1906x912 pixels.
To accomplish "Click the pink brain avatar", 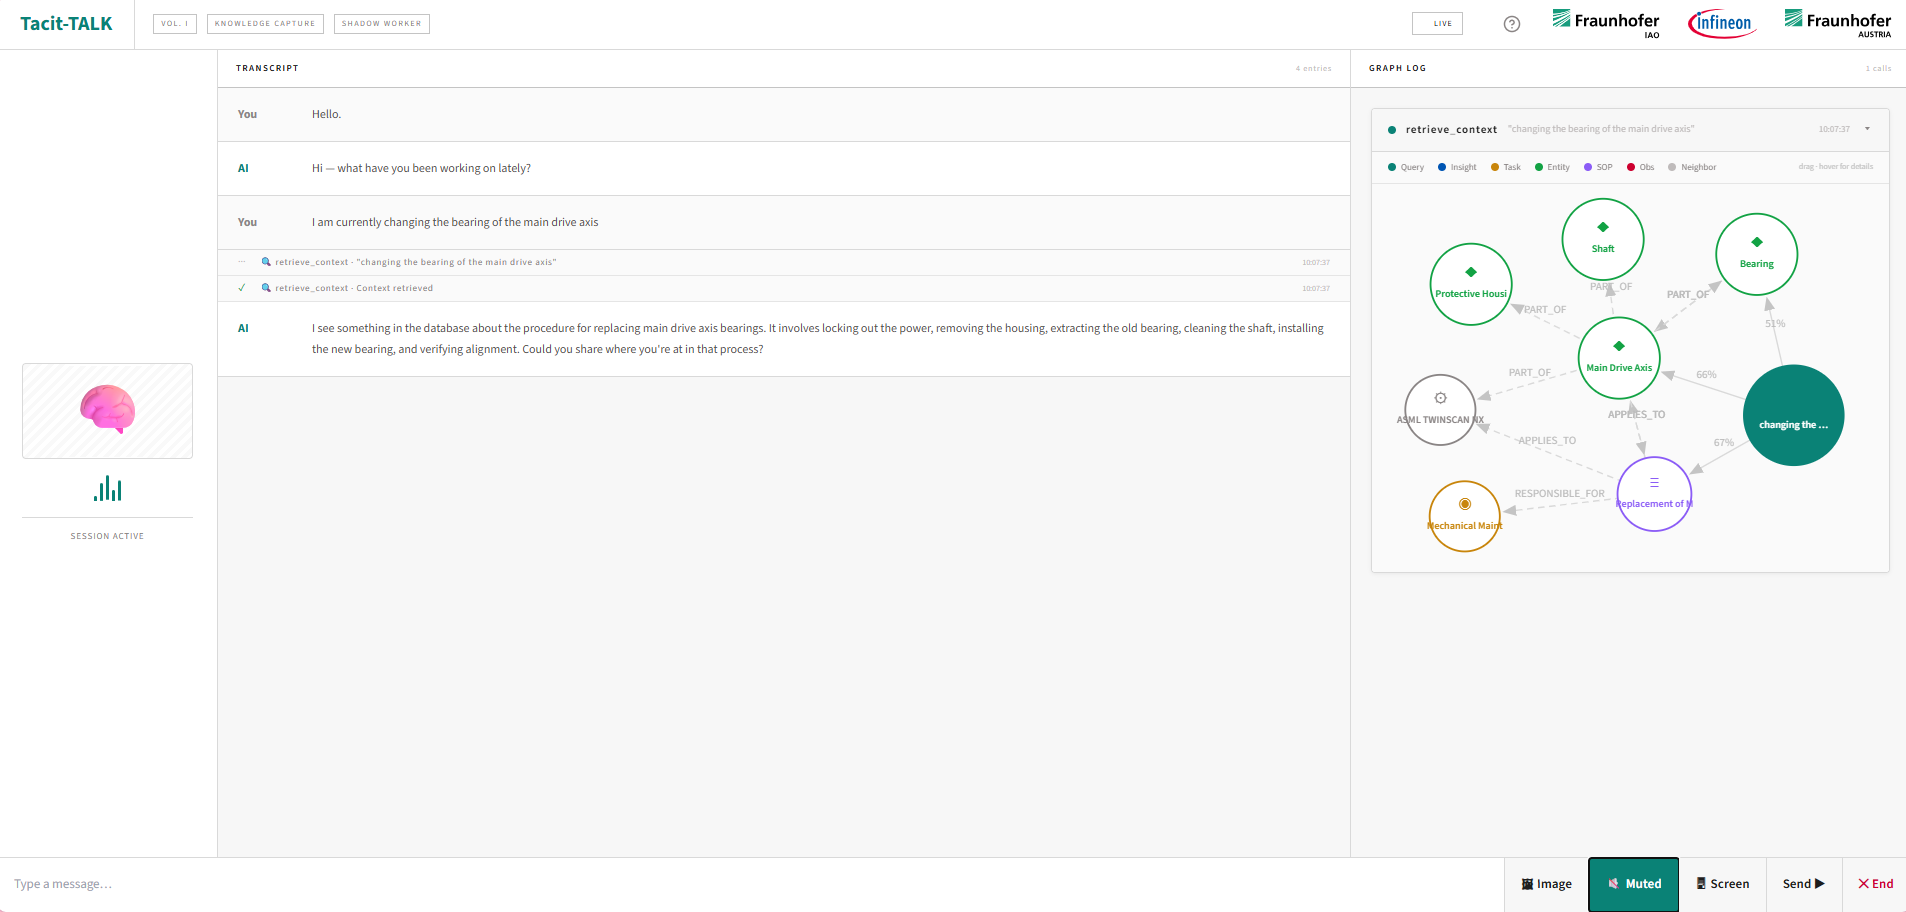I will pyautogui.click(x=107, y=409).
